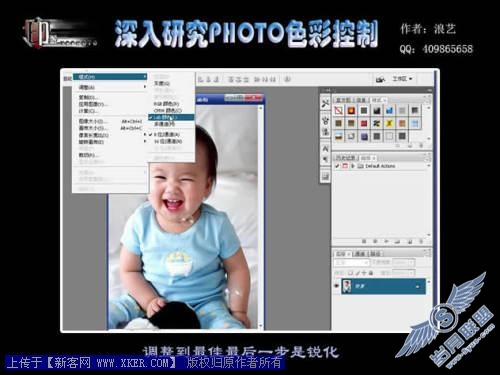Open the paragraph panel dock icon
Screen dimensions: 500x375
click(x=325, y=159)
